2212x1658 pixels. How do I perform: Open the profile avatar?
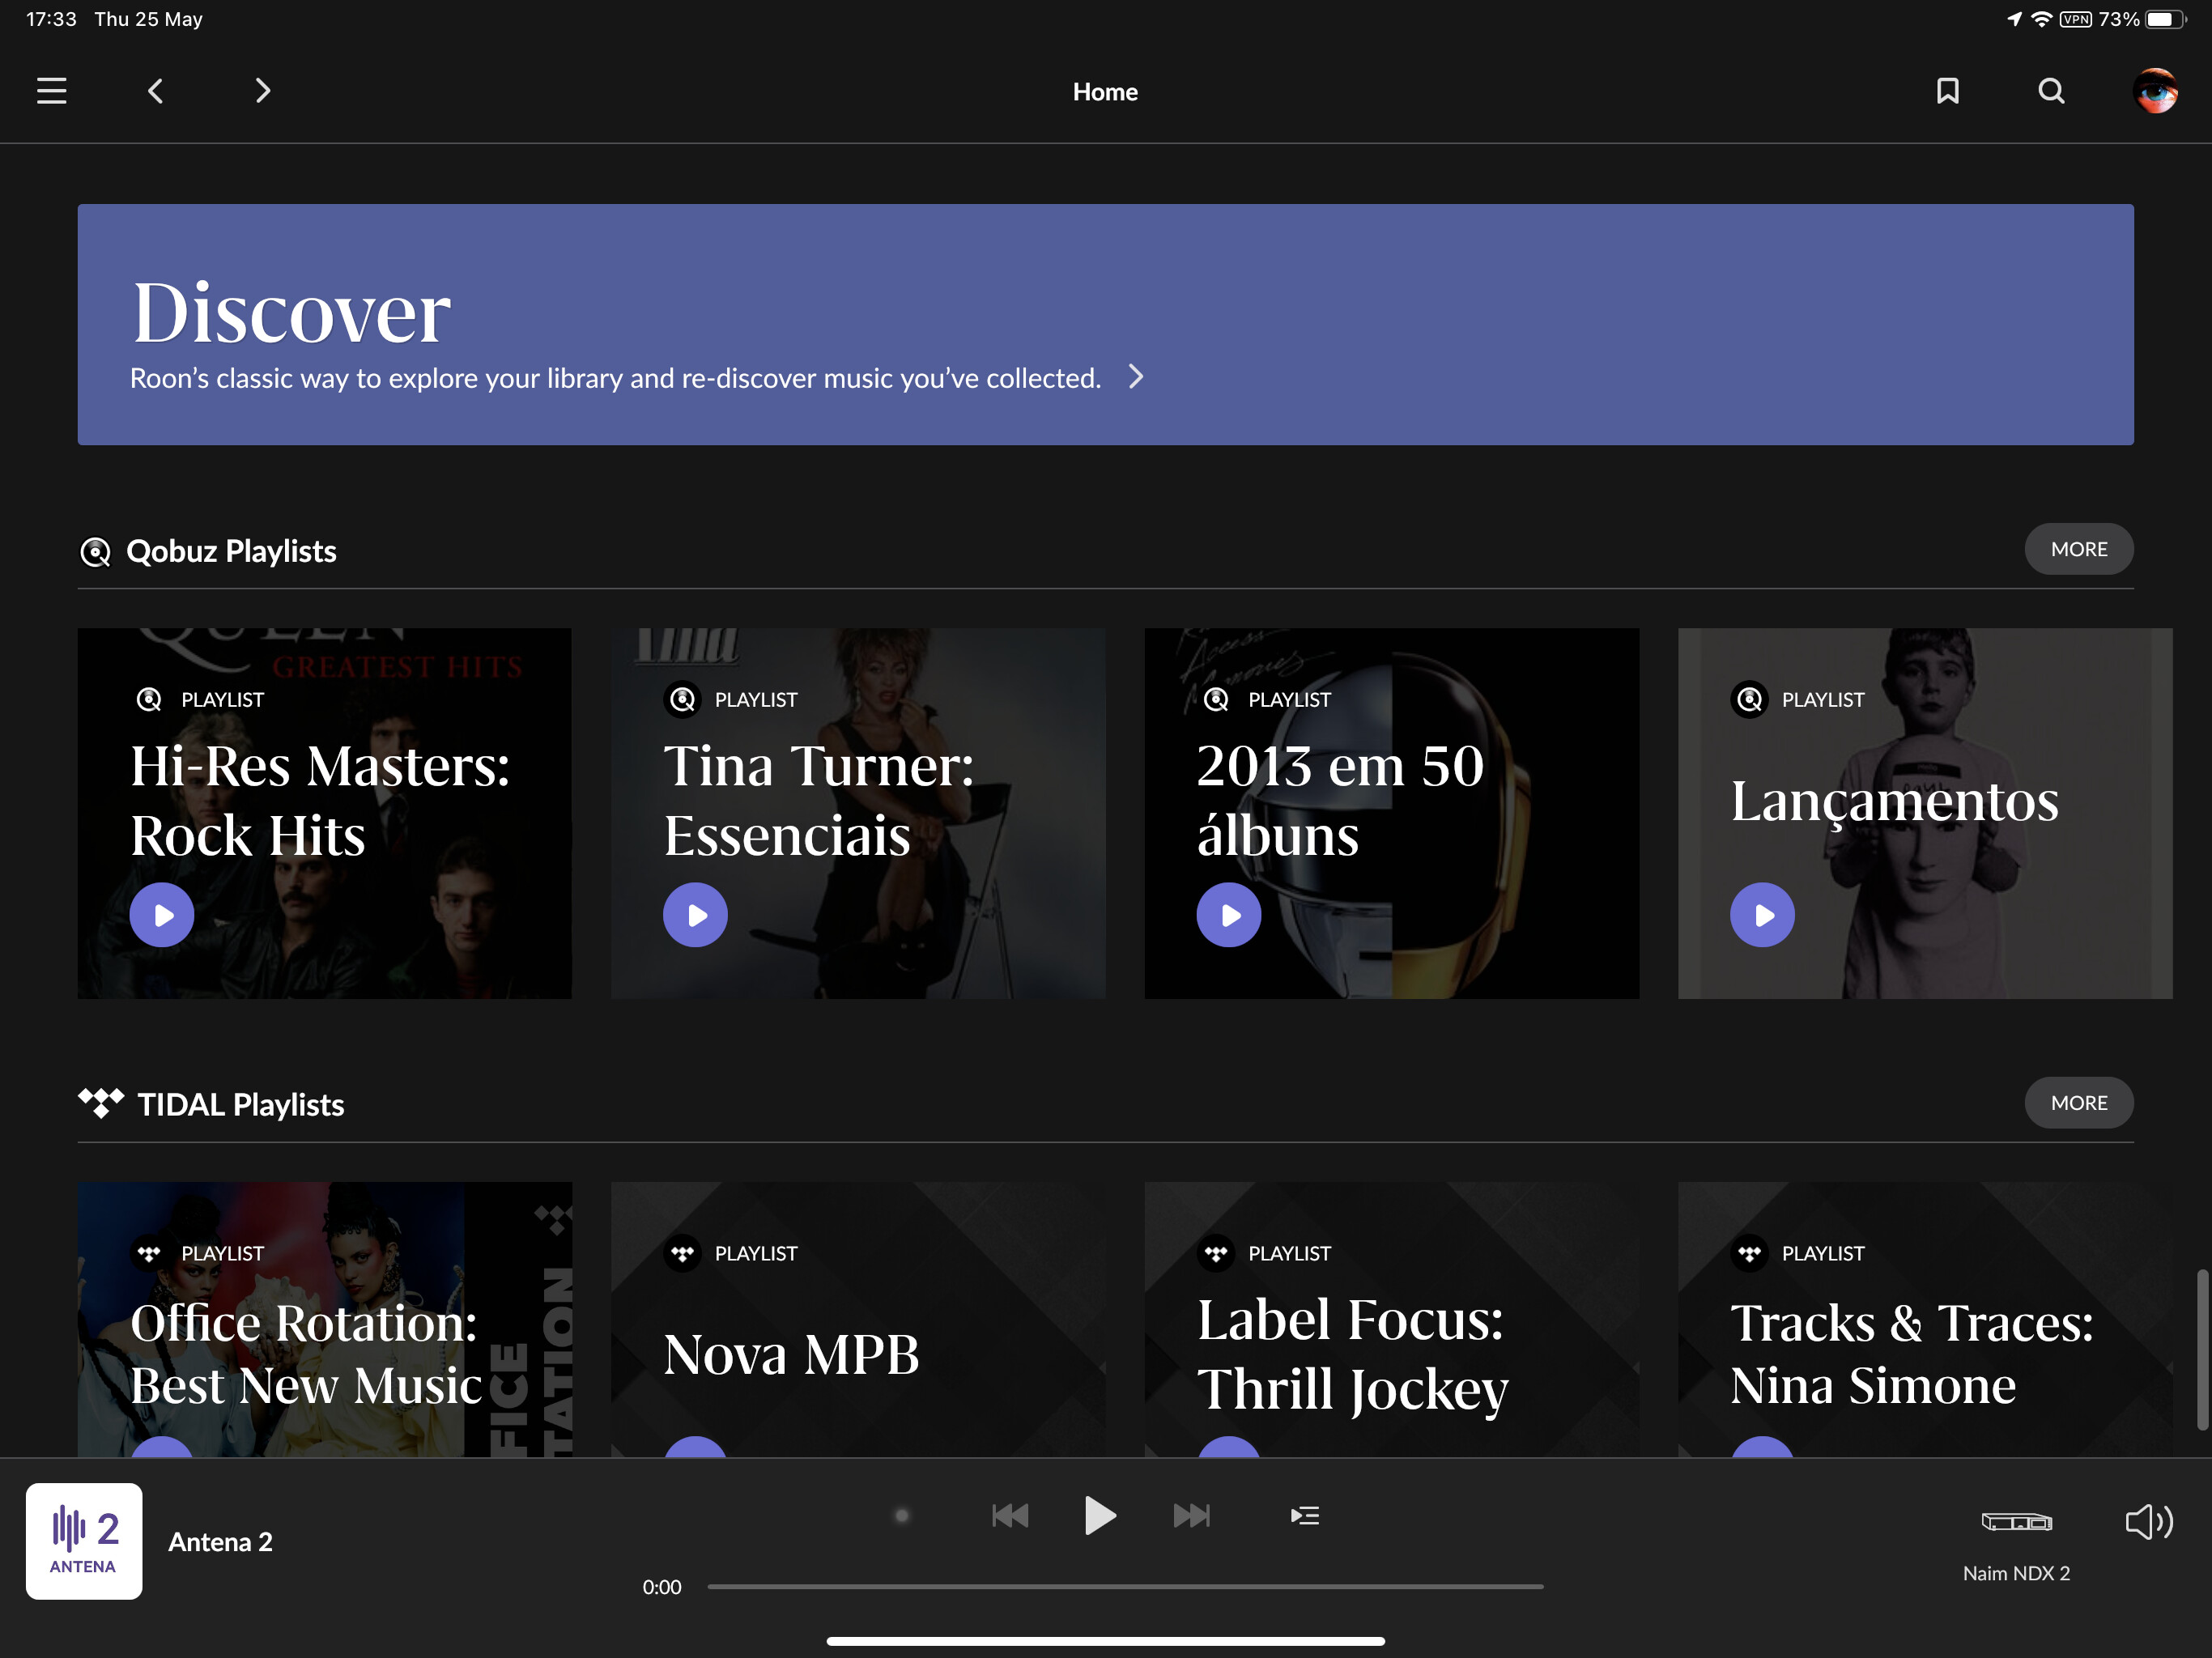click(x=2155, y=91)
